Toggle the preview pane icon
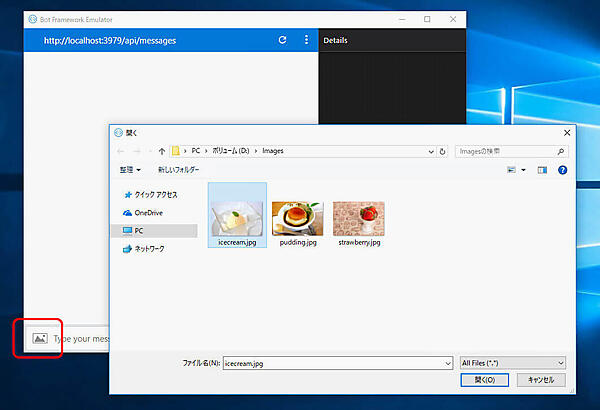Screen dimensions: 600x410 tap(542, 170)
